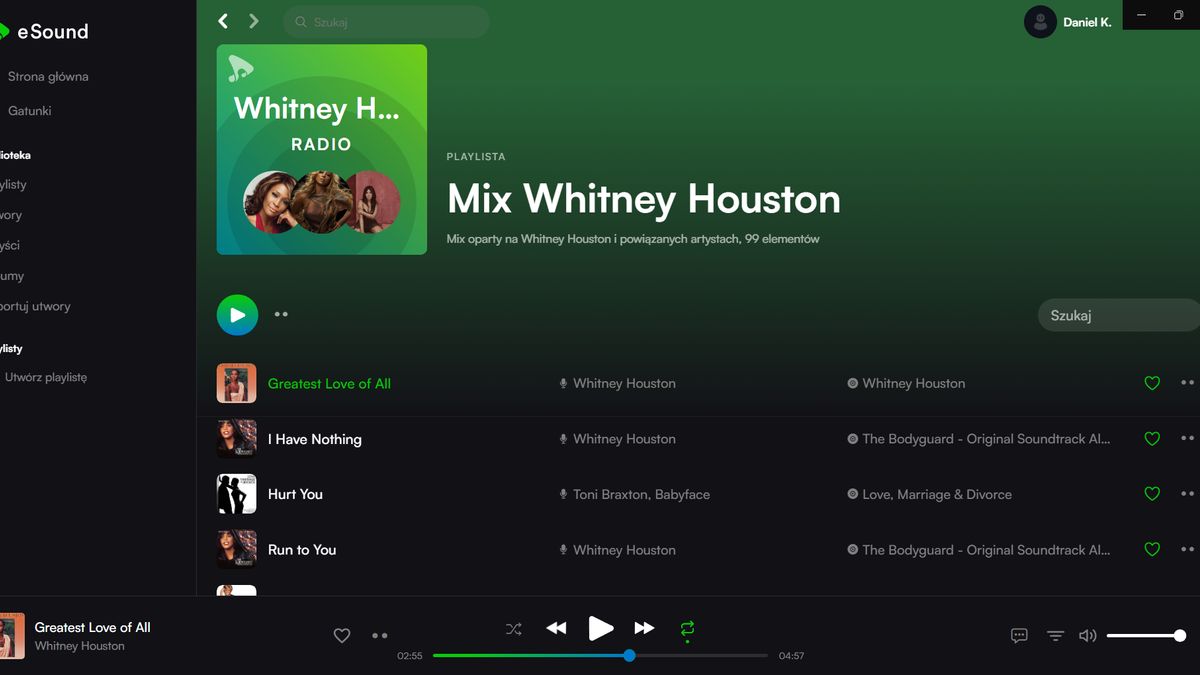Toggle like on Hurt You

click(x=1152, y=493)
